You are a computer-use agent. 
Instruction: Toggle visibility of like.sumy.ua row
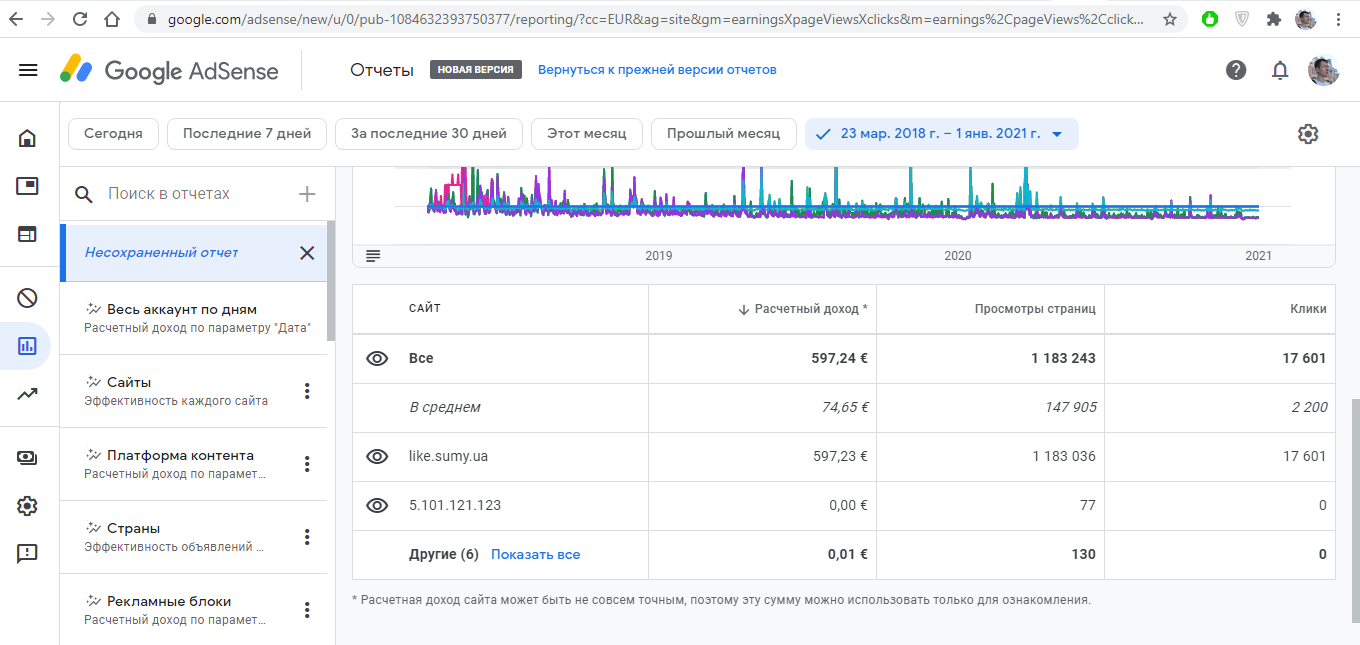click(377, 456)
